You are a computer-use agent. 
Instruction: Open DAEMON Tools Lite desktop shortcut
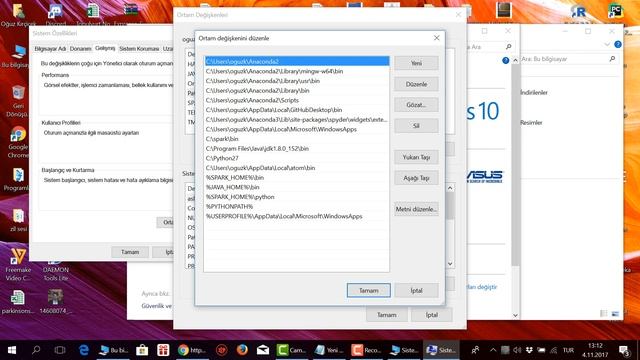56,269
